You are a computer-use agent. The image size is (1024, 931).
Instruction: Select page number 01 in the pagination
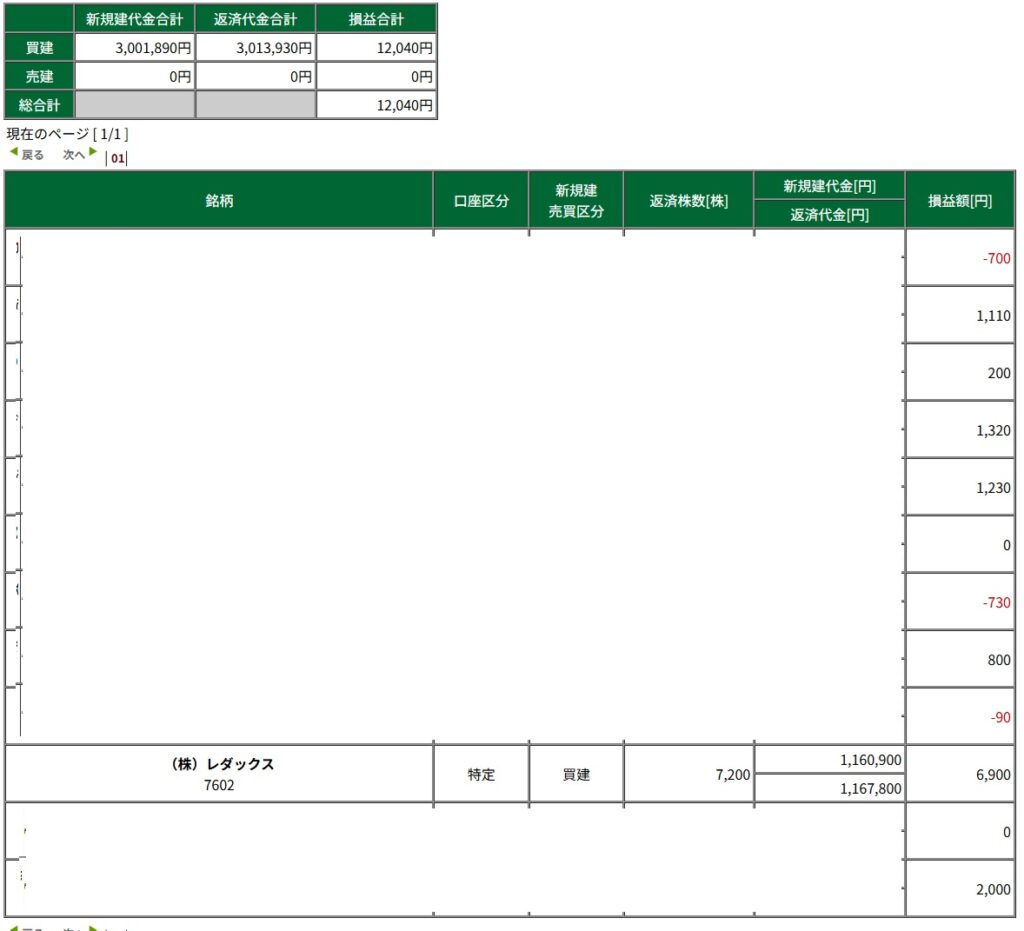pos(118,158)
